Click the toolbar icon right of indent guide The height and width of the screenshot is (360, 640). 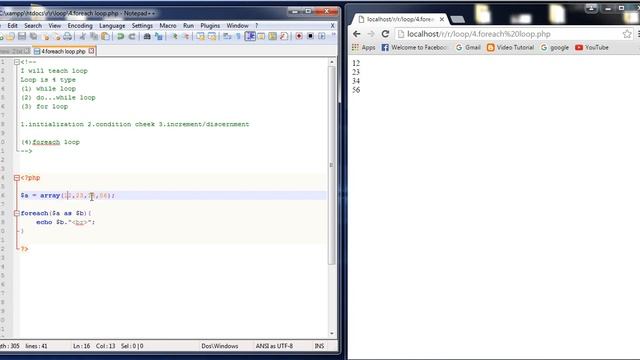261,36
